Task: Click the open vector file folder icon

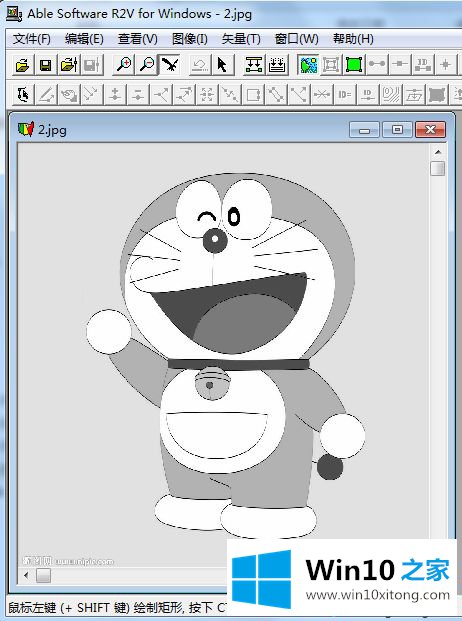Action: point(68,65)
